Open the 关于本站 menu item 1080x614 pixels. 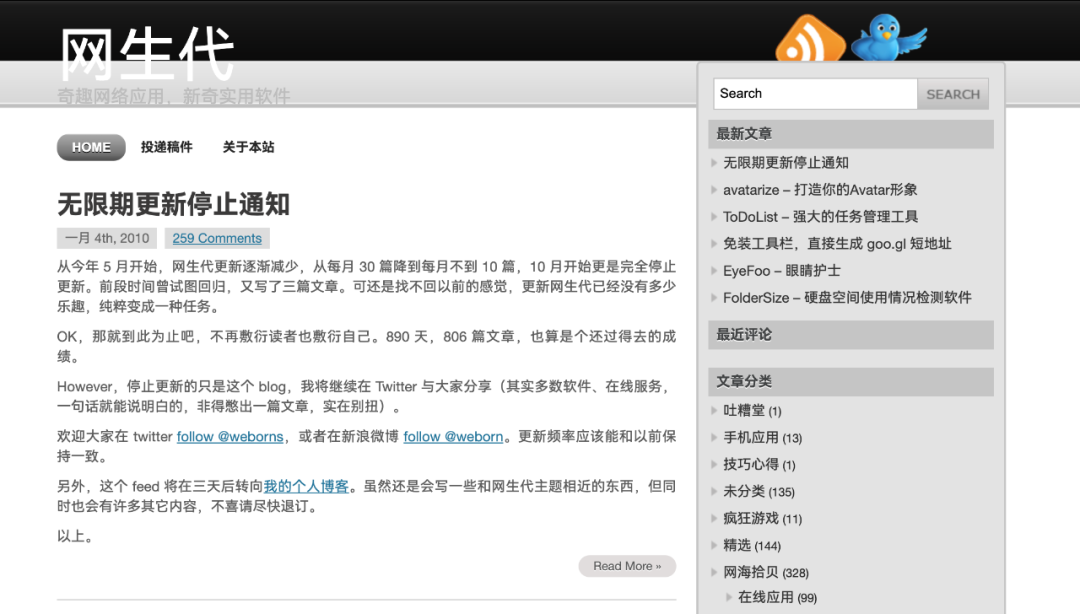pyautogui.click(x=248, y=147)
